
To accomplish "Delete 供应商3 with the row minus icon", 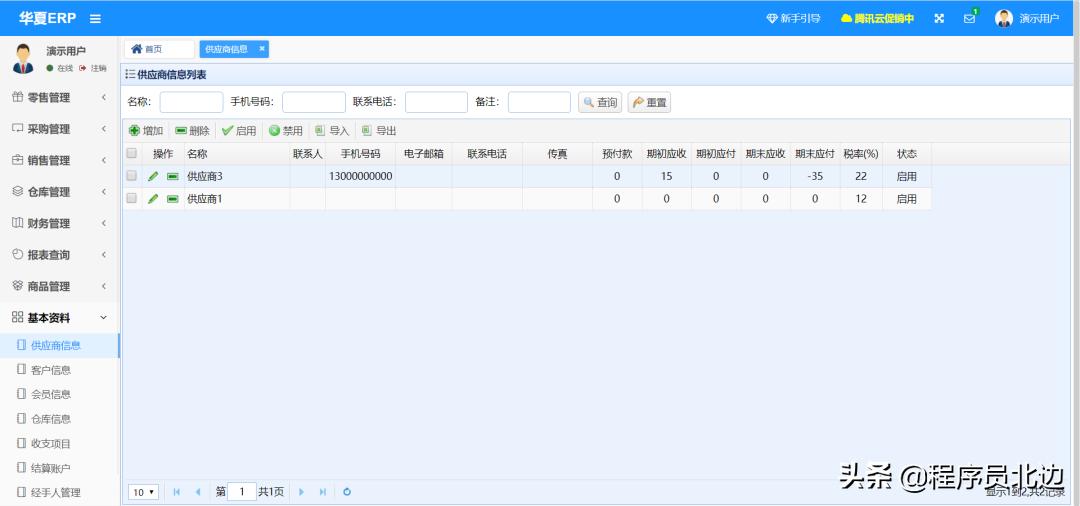I will [x=172, y=177].
